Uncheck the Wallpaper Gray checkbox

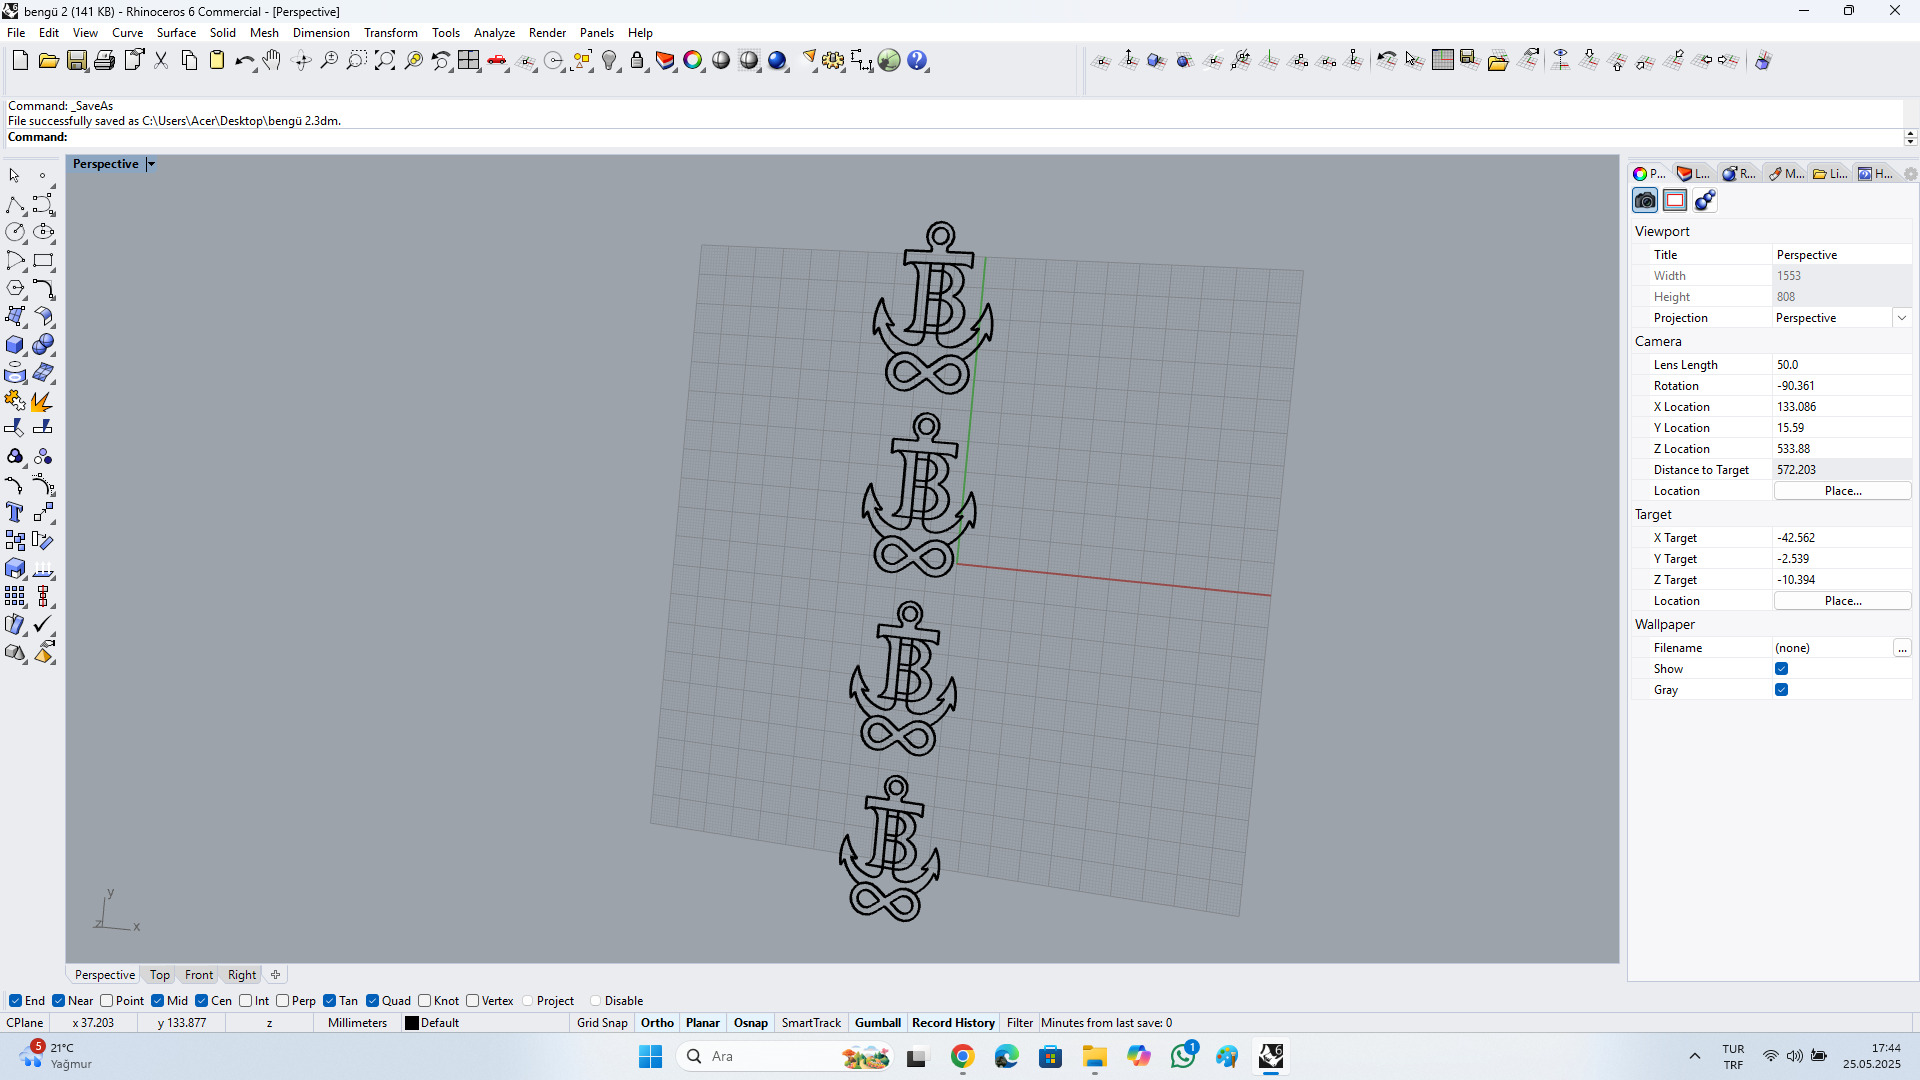1781,690
